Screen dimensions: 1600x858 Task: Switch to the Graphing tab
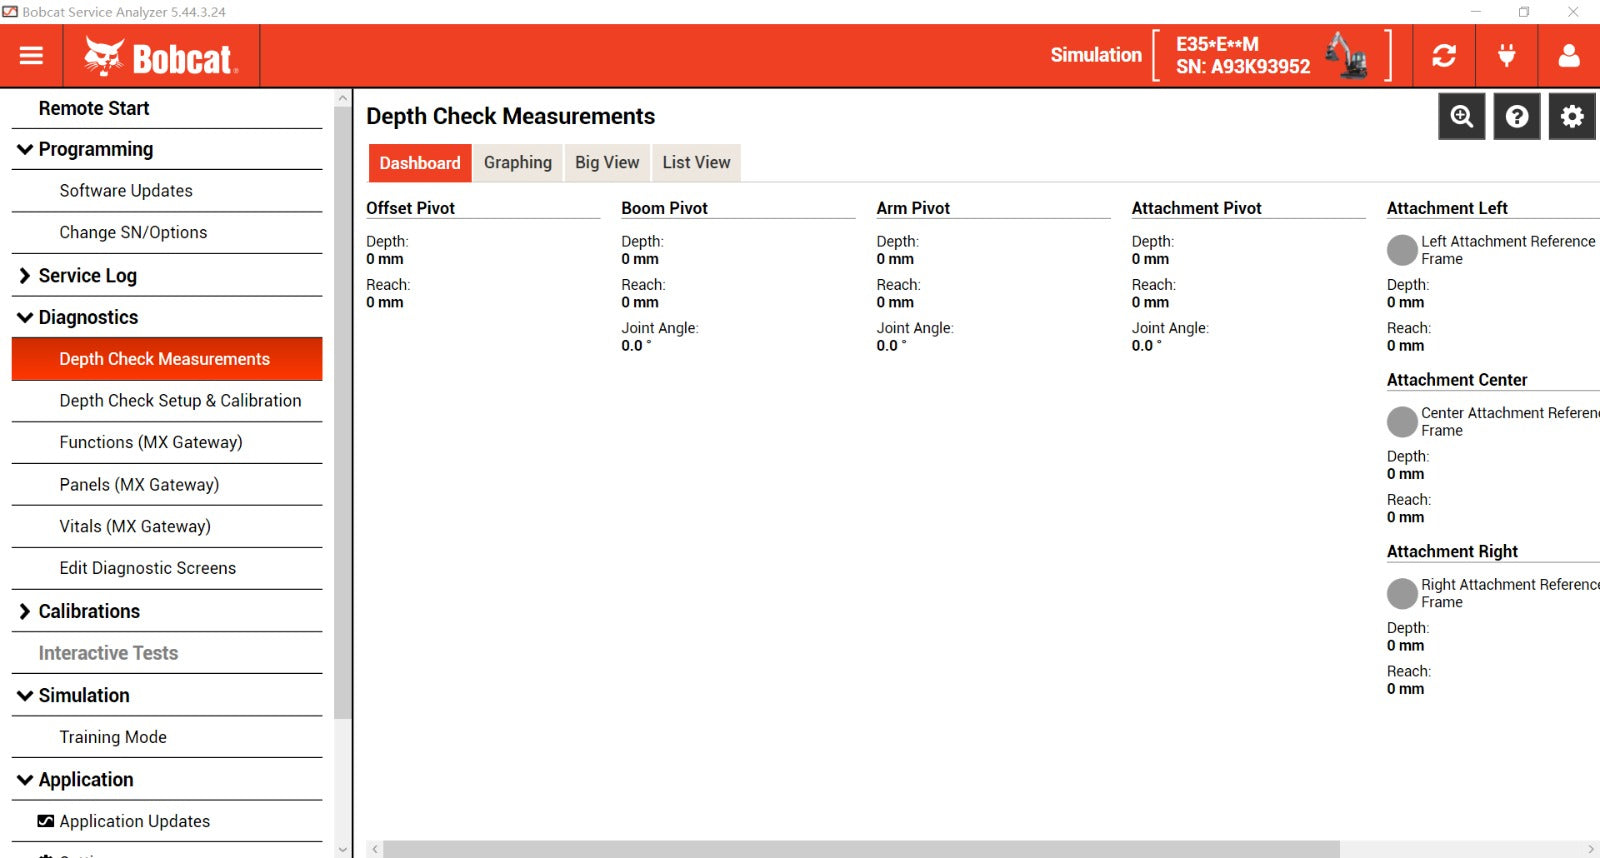(517, 163)
